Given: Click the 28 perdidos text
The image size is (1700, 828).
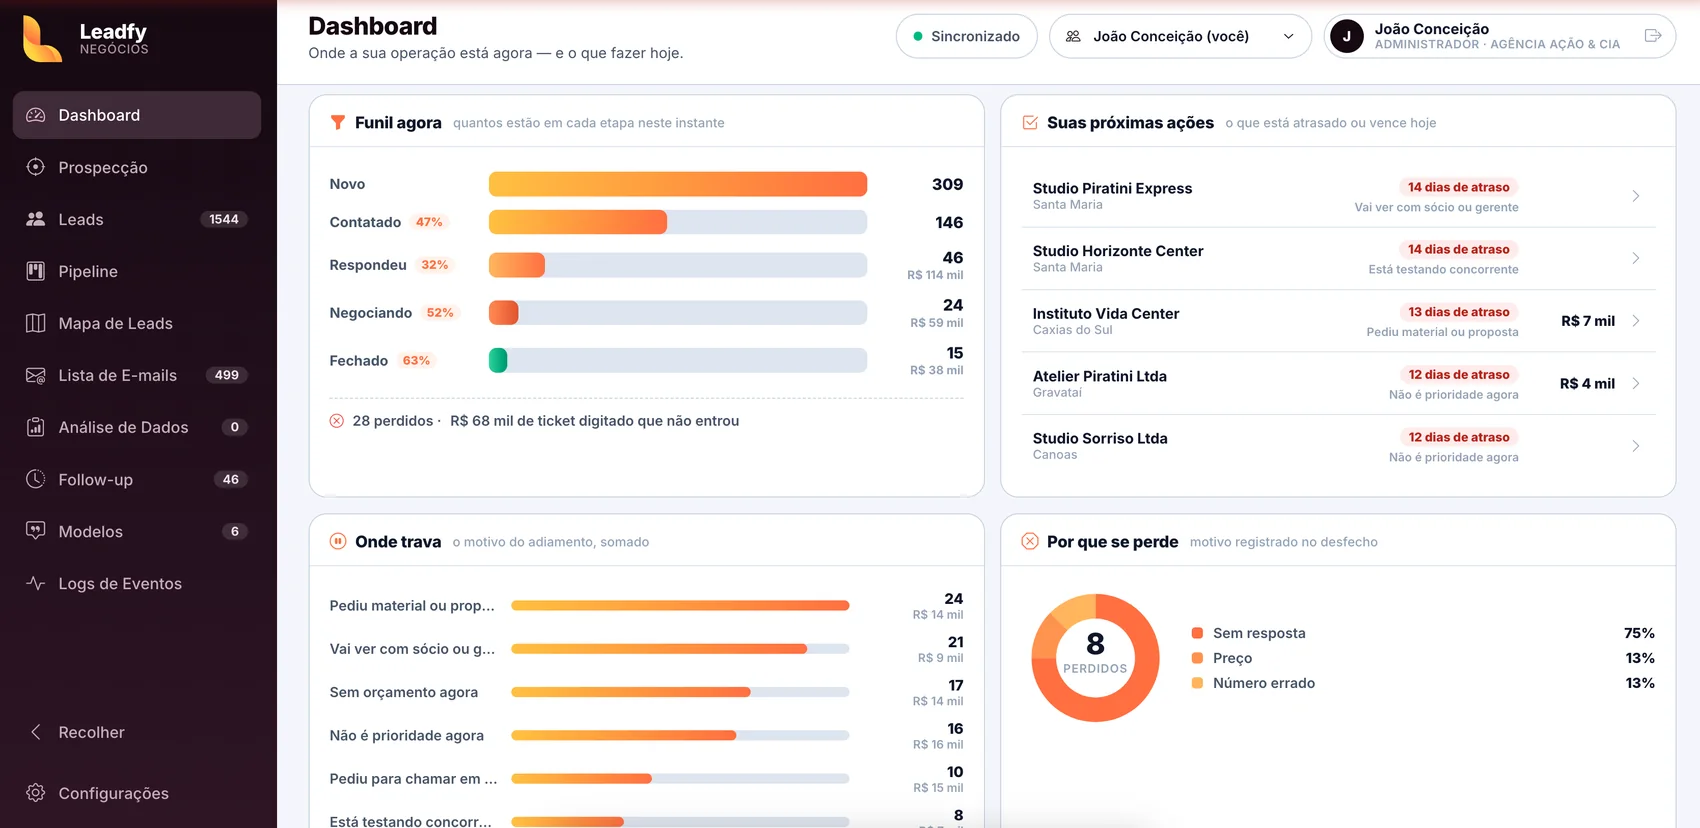Looking at the screenshot, I should point(393,421).
